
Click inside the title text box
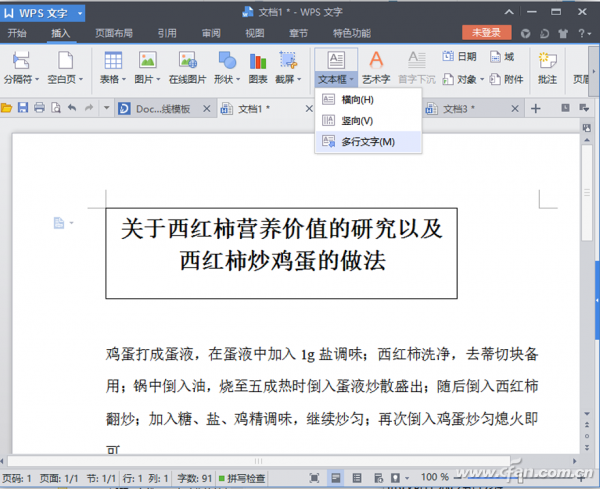(x=281, y=253)
